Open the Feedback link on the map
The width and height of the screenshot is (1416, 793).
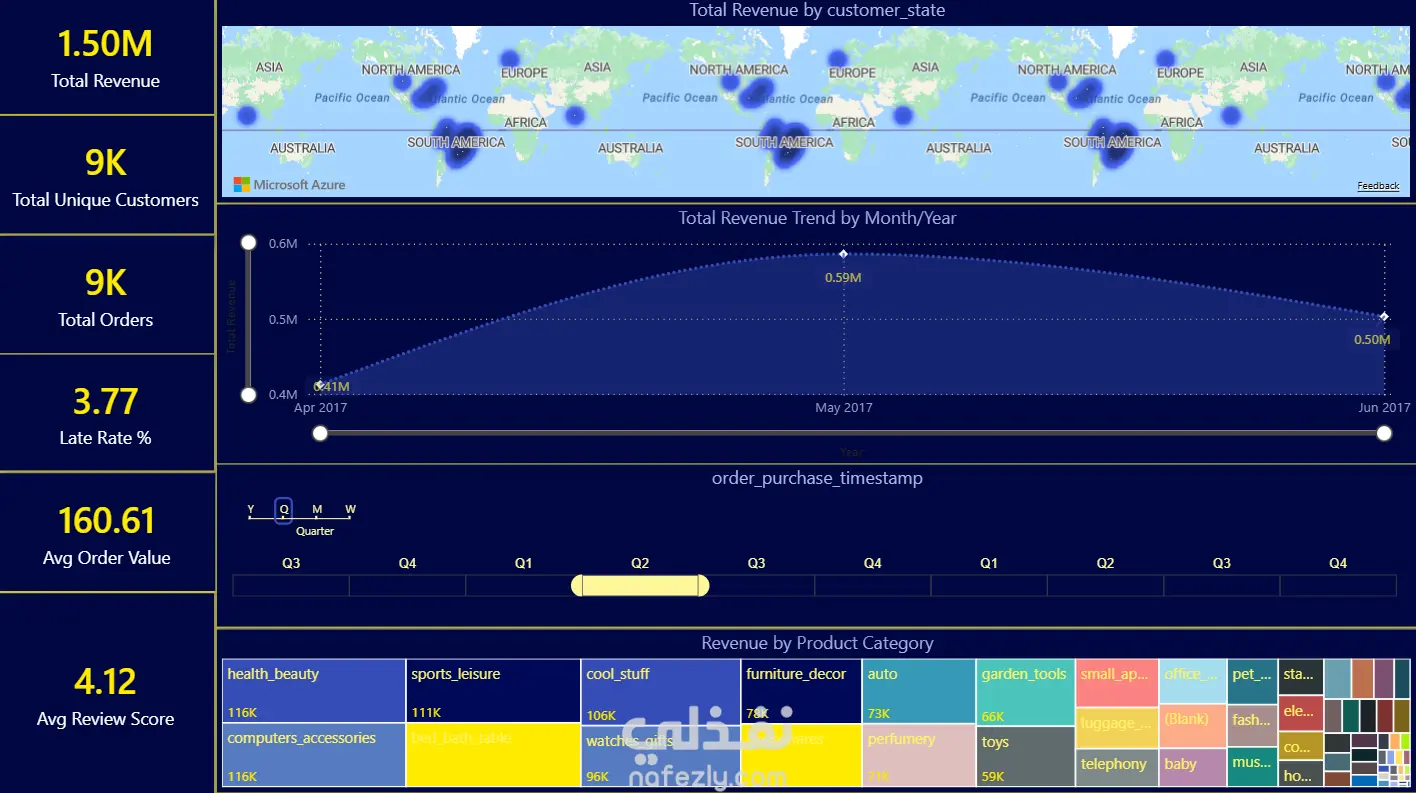1378,186
